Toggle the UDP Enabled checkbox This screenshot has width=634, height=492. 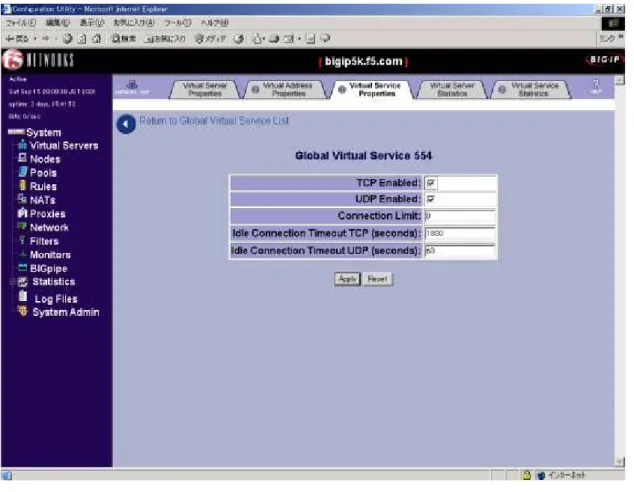coord(431,199)
